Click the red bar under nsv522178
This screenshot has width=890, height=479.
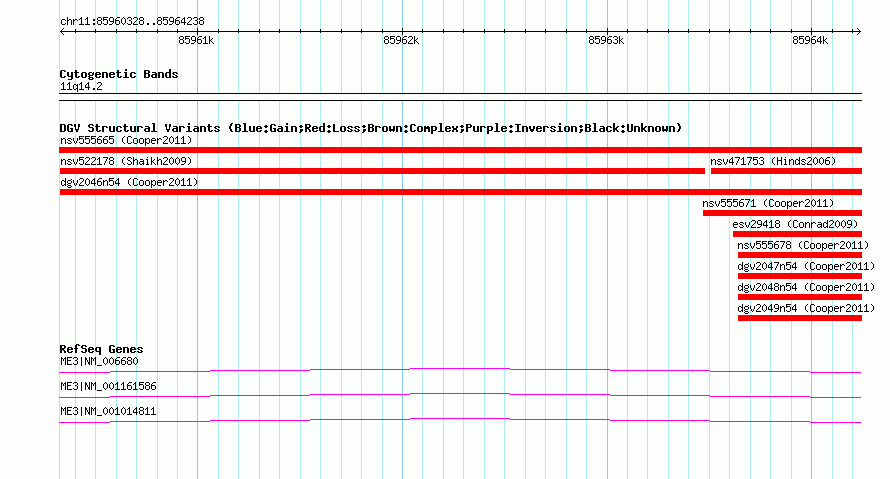382,171
